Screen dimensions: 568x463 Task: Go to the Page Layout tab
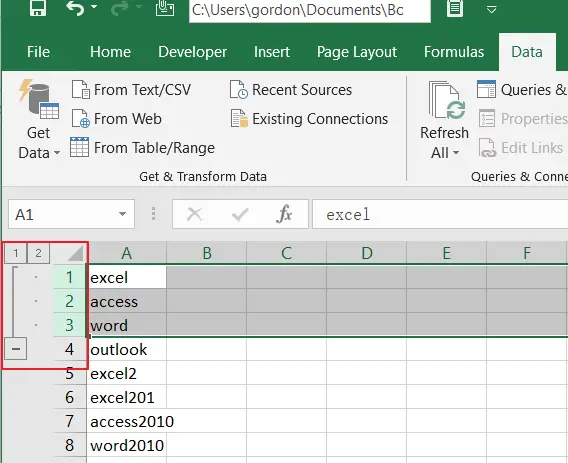357,52
